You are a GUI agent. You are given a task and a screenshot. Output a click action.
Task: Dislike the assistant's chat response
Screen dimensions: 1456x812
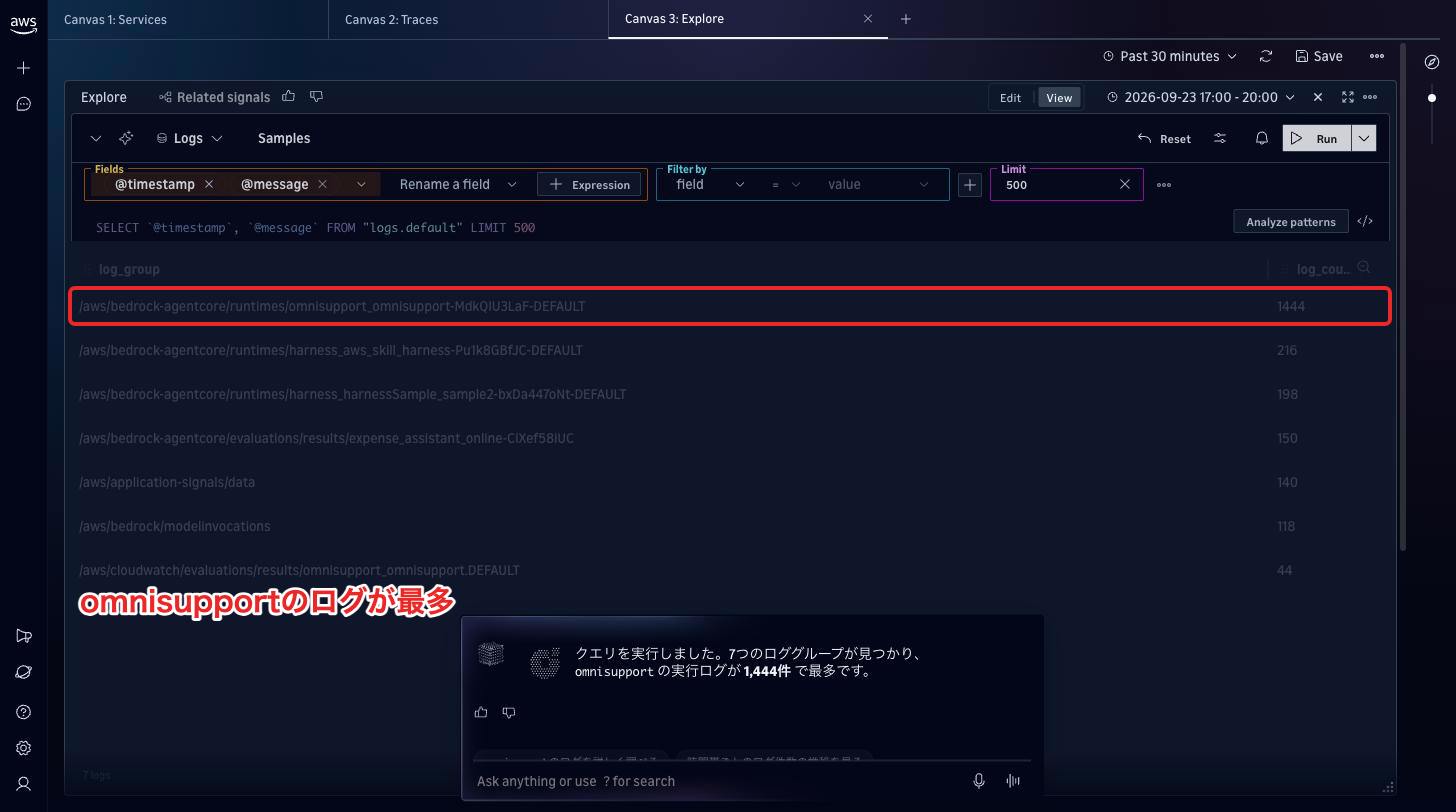pyautogui.click(x=509, y=712)
